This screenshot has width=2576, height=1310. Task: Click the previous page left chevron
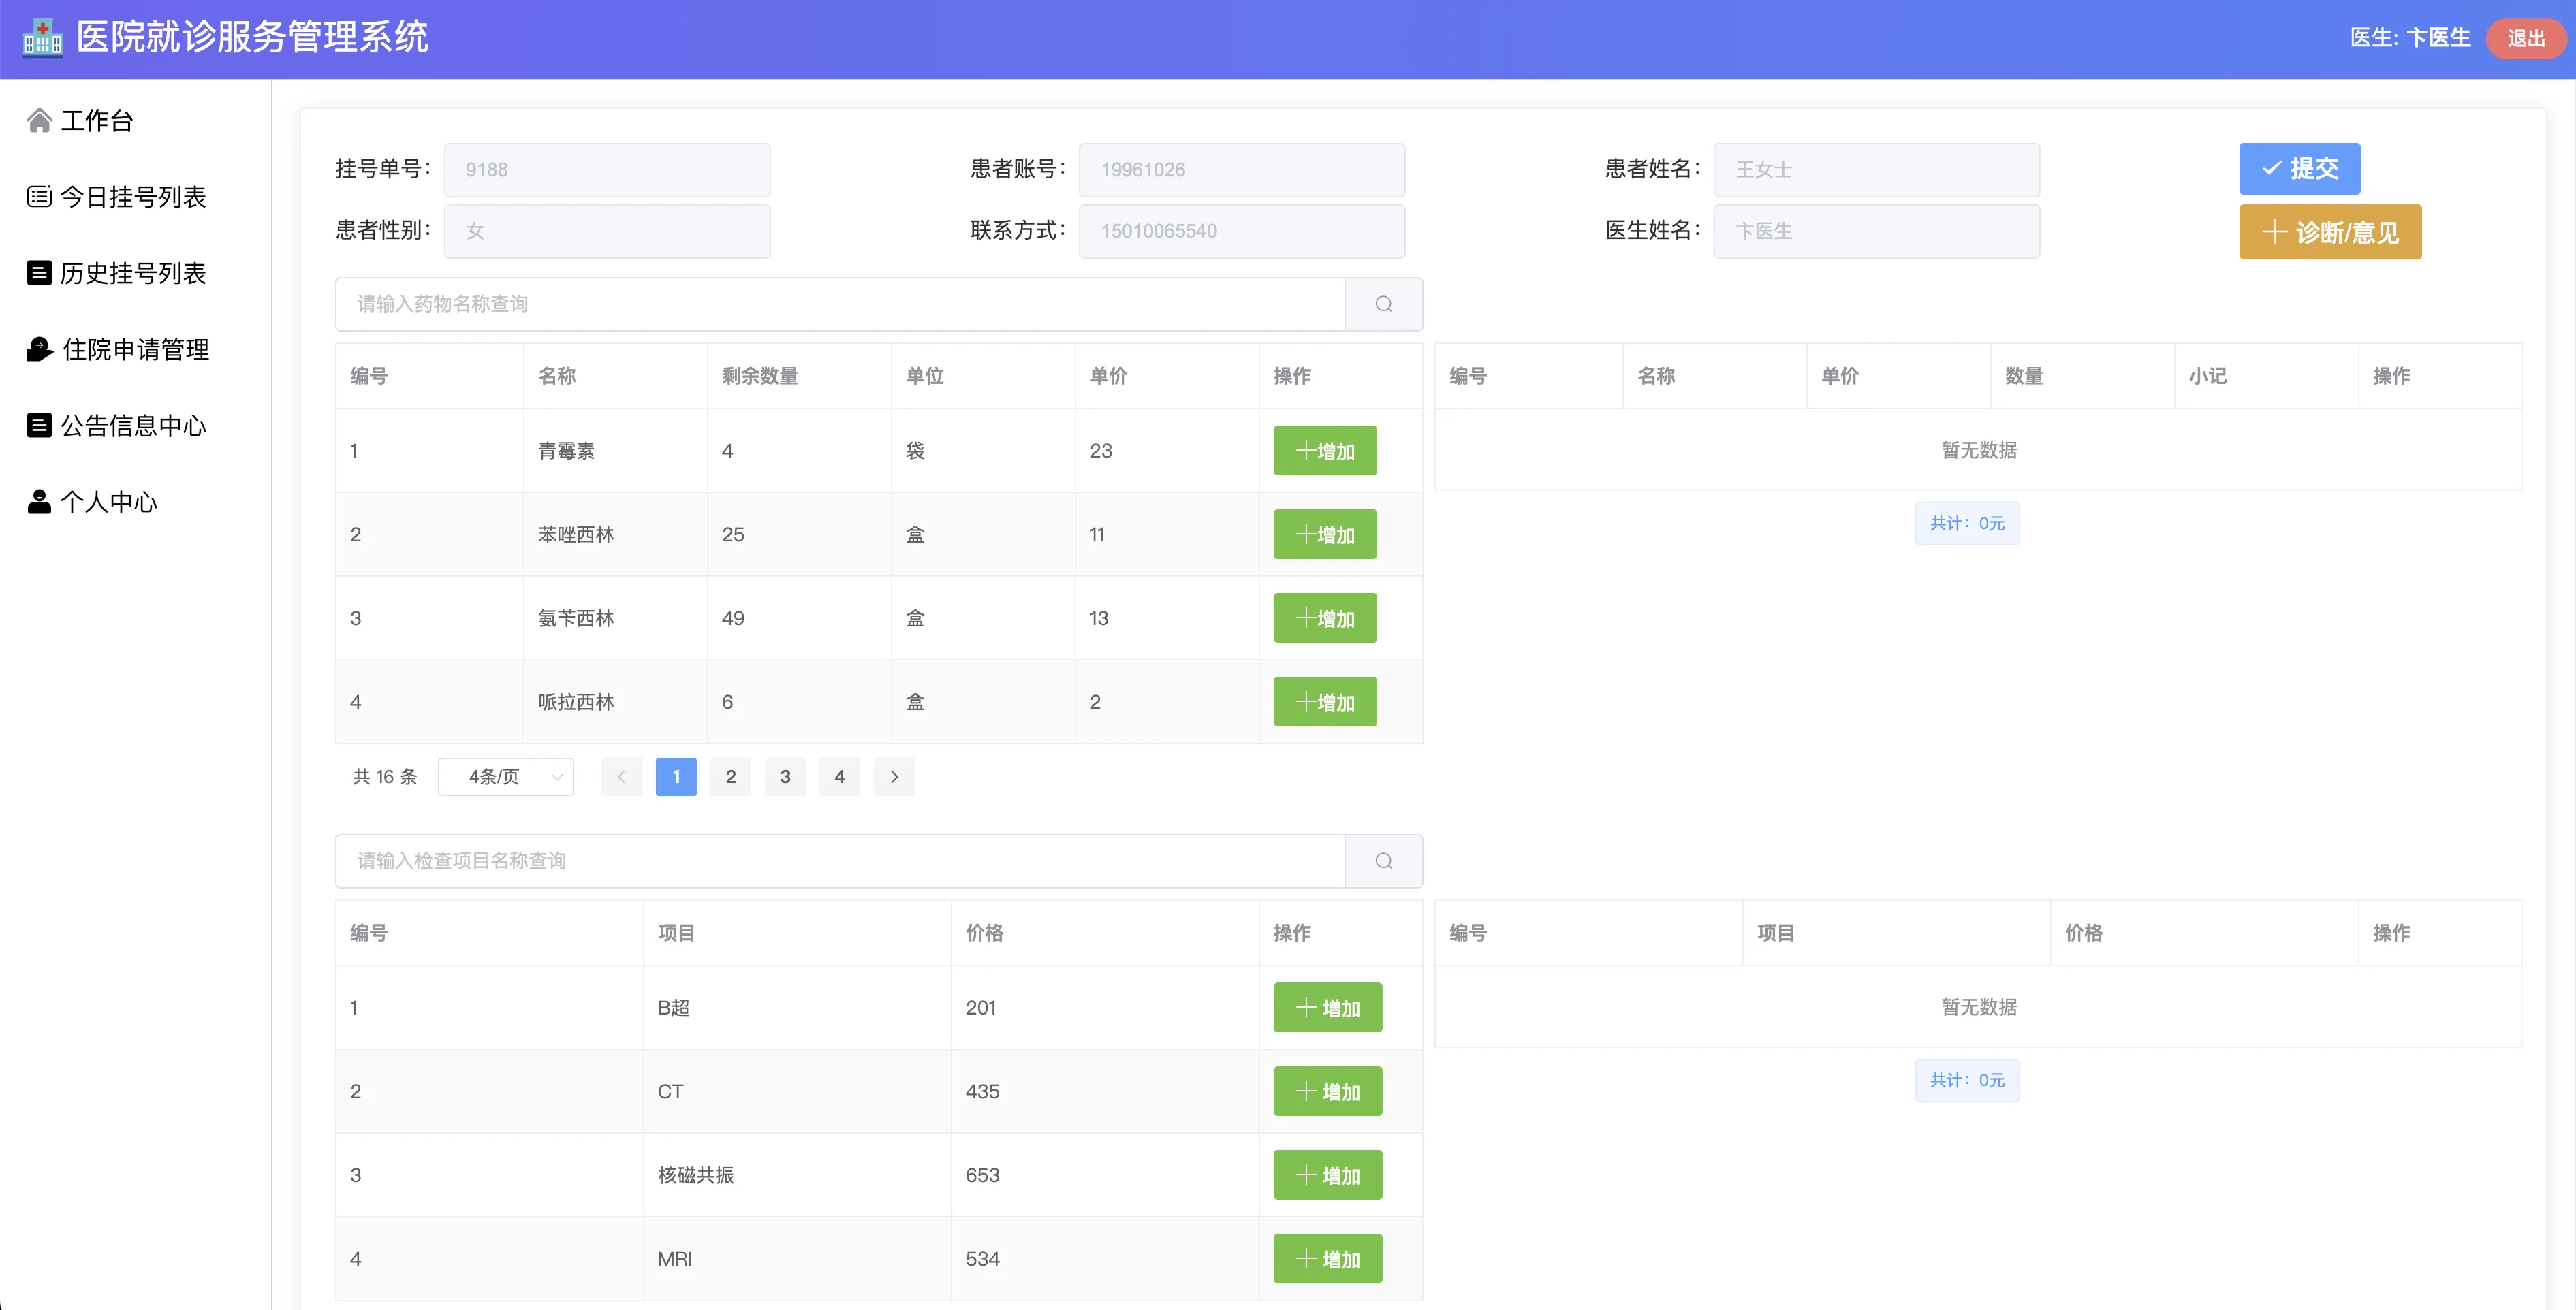621,777
